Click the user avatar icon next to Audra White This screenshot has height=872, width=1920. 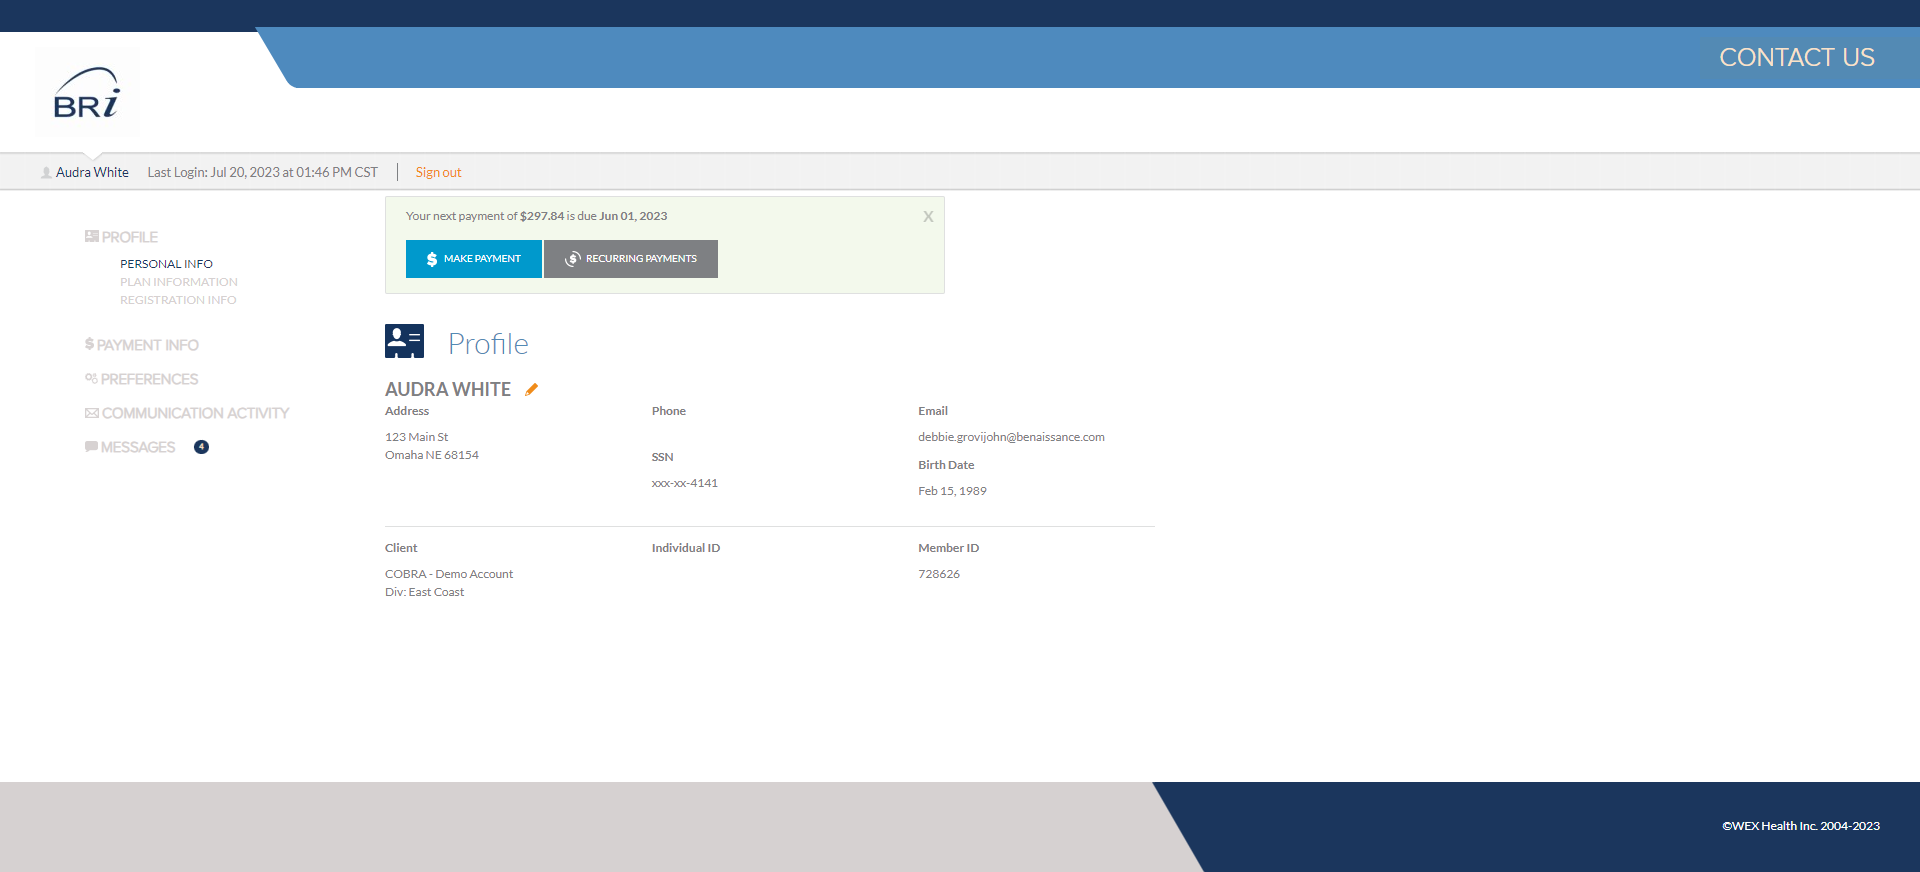point(46,173)
